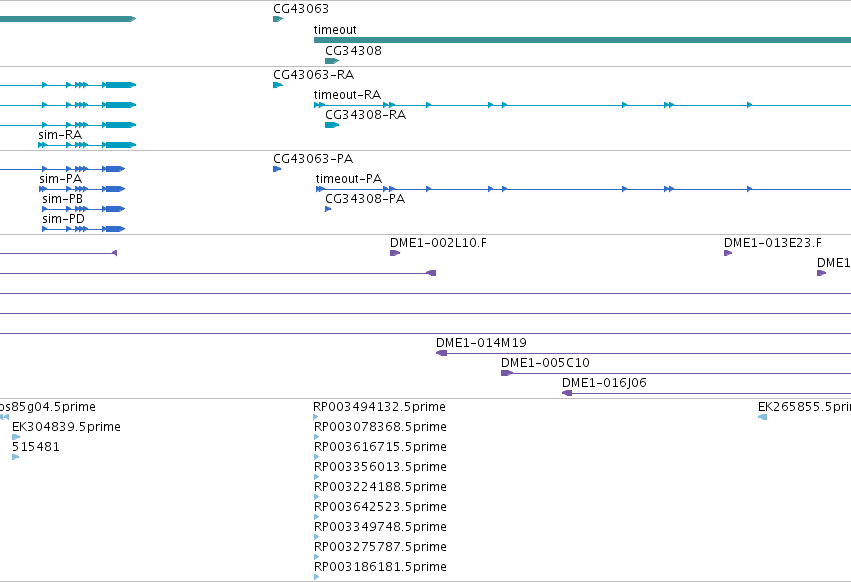Screen dimensions: 851x582
Task: Select the CG43063 gene arrow glyph
Action: 278,19
